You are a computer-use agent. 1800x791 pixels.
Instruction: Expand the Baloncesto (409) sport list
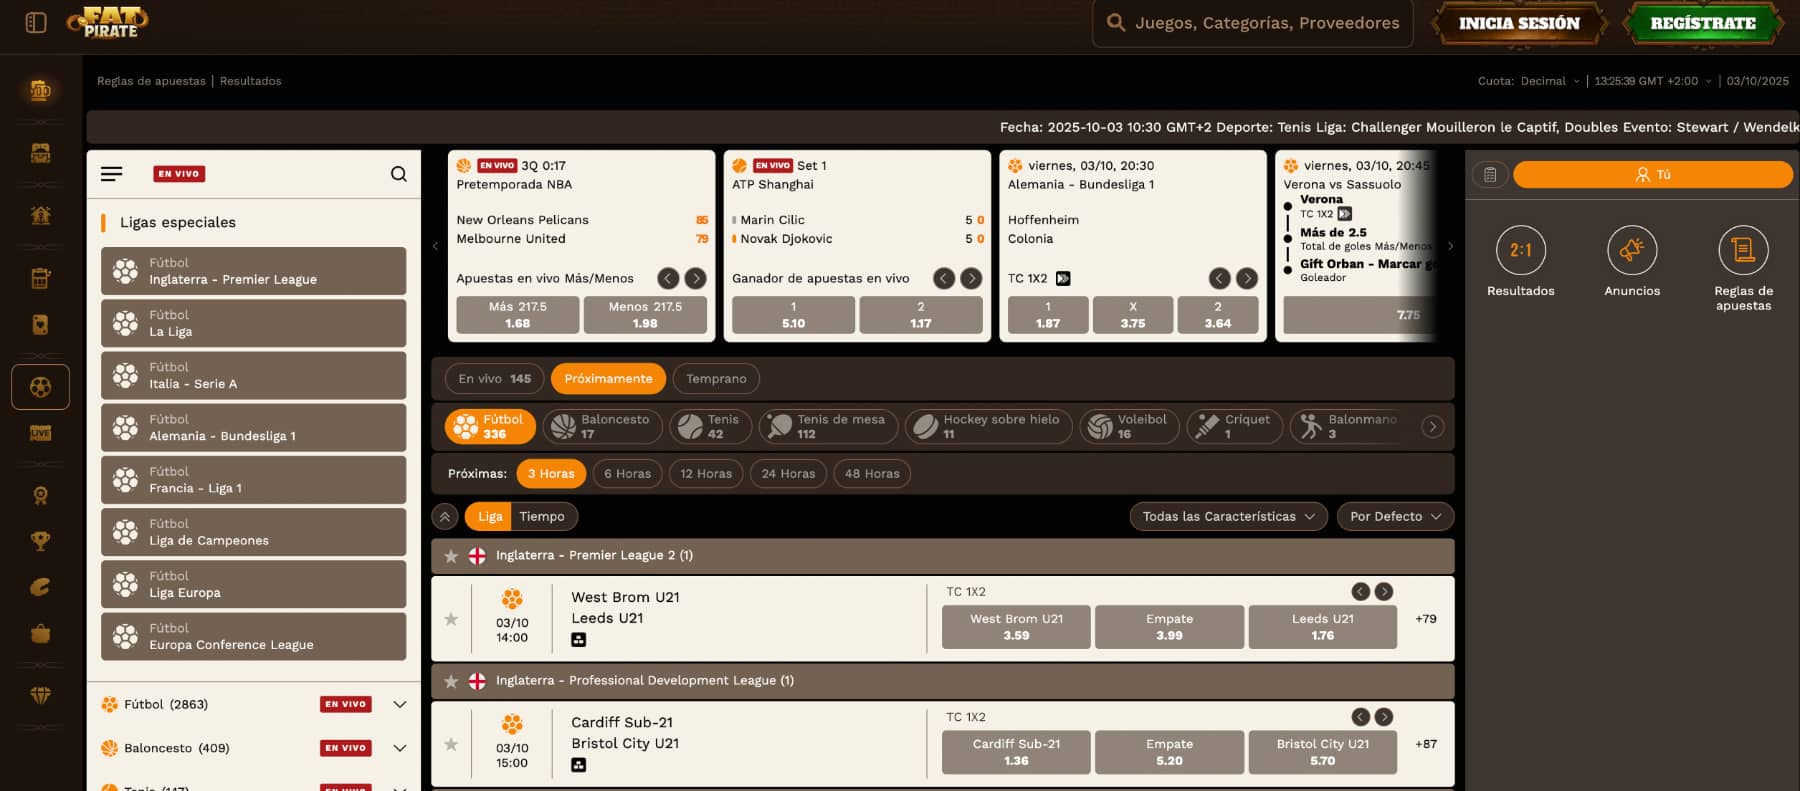(x=400, y=748)
